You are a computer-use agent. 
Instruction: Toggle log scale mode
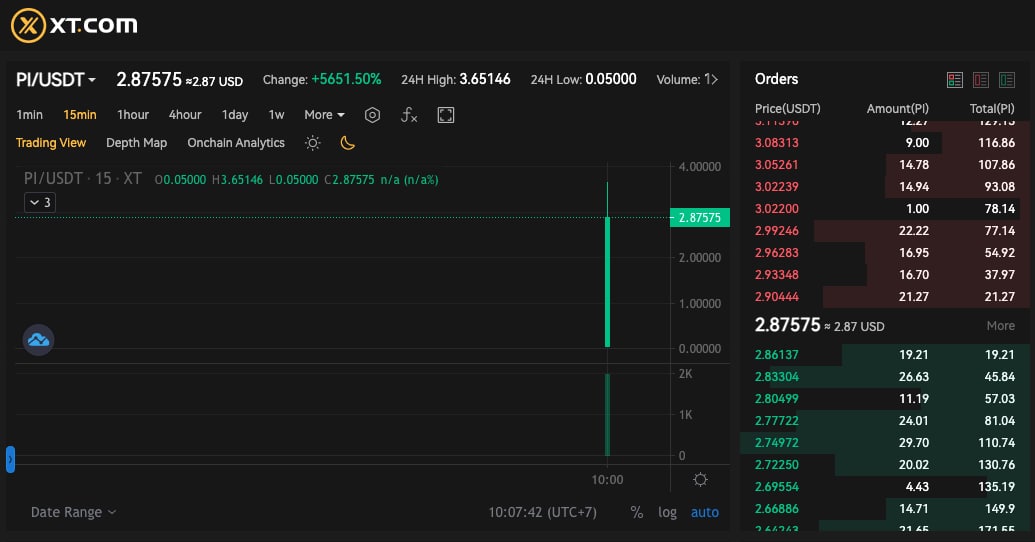click(667, 512)
